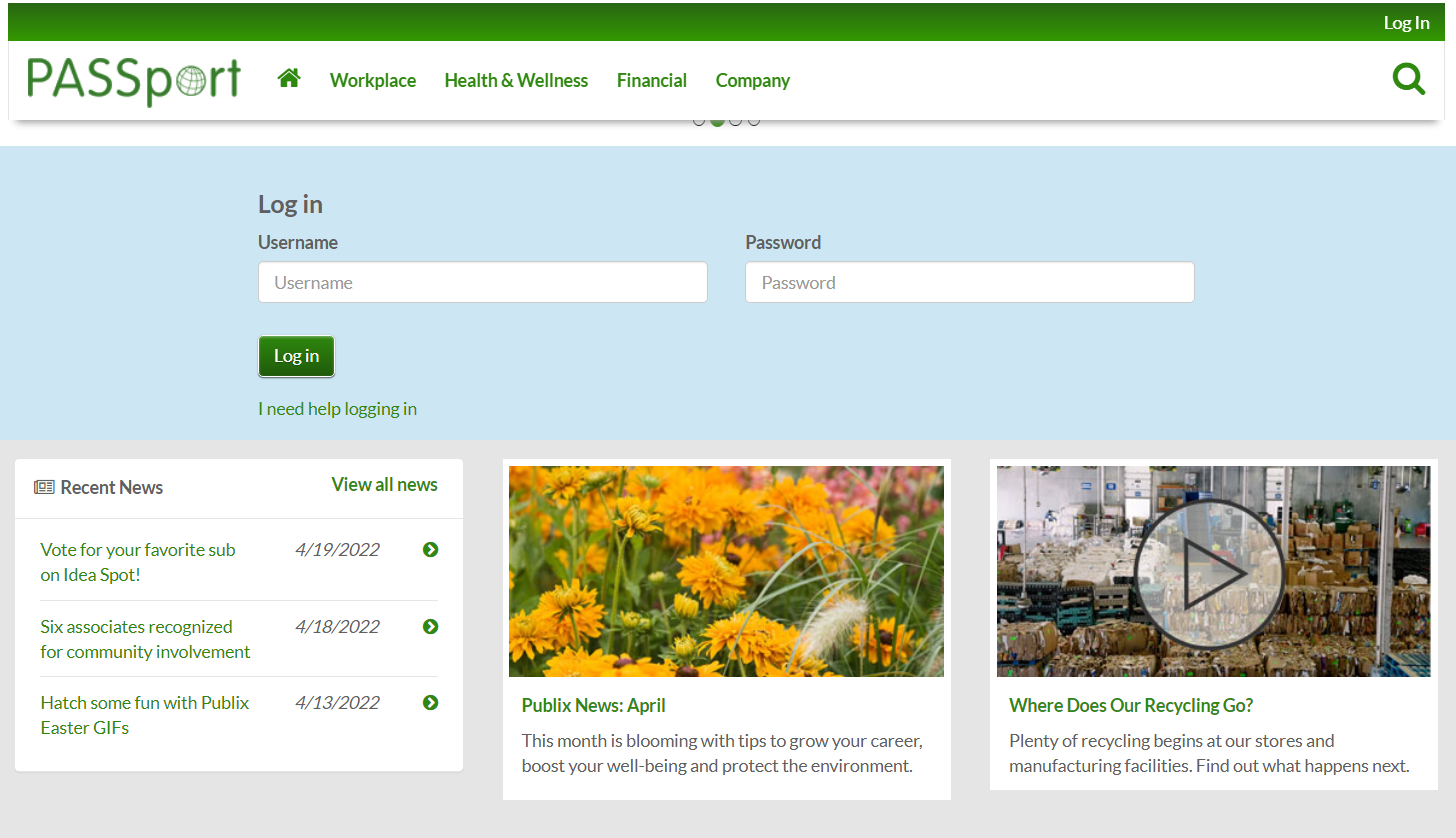
Task: Click the Username input field
Action: [483, 282]
